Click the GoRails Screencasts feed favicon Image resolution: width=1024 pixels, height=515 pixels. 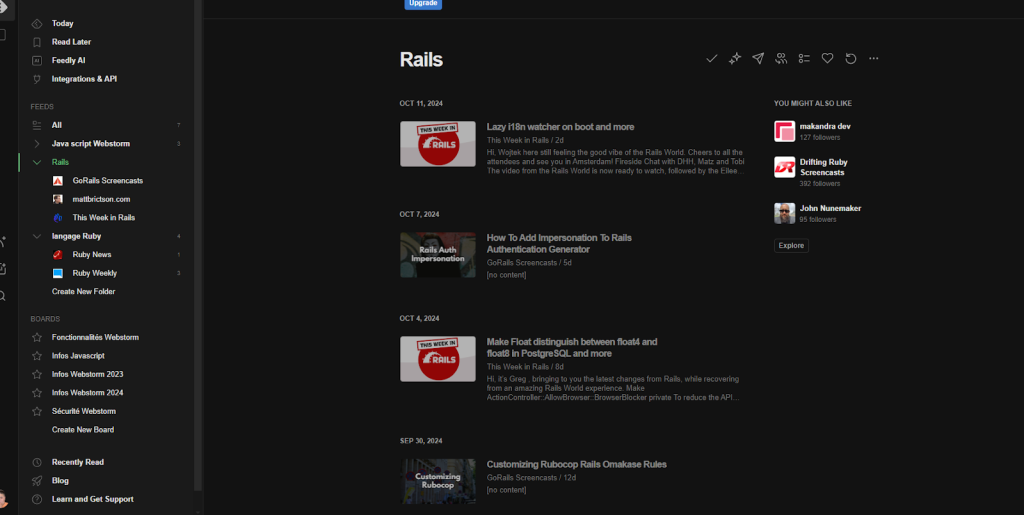coord(57,181)
